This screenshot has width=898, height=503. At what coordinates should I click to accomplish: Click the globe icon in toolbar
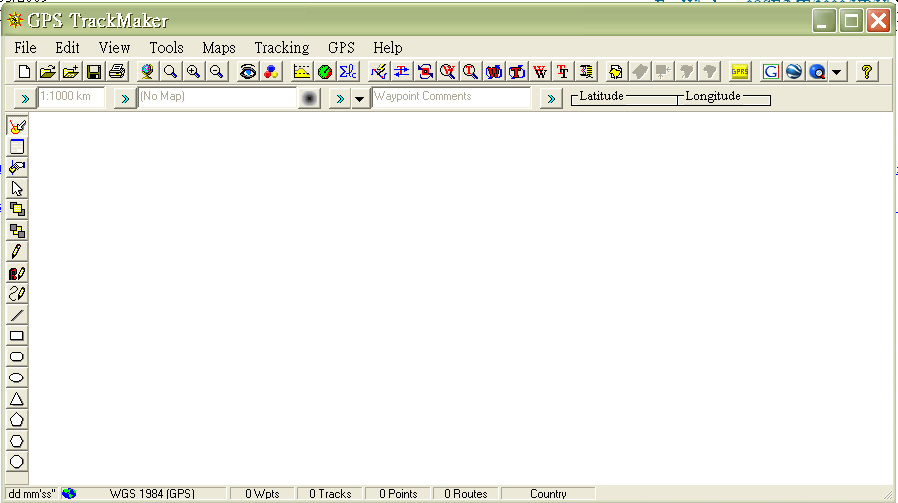(x=147, y=72)
